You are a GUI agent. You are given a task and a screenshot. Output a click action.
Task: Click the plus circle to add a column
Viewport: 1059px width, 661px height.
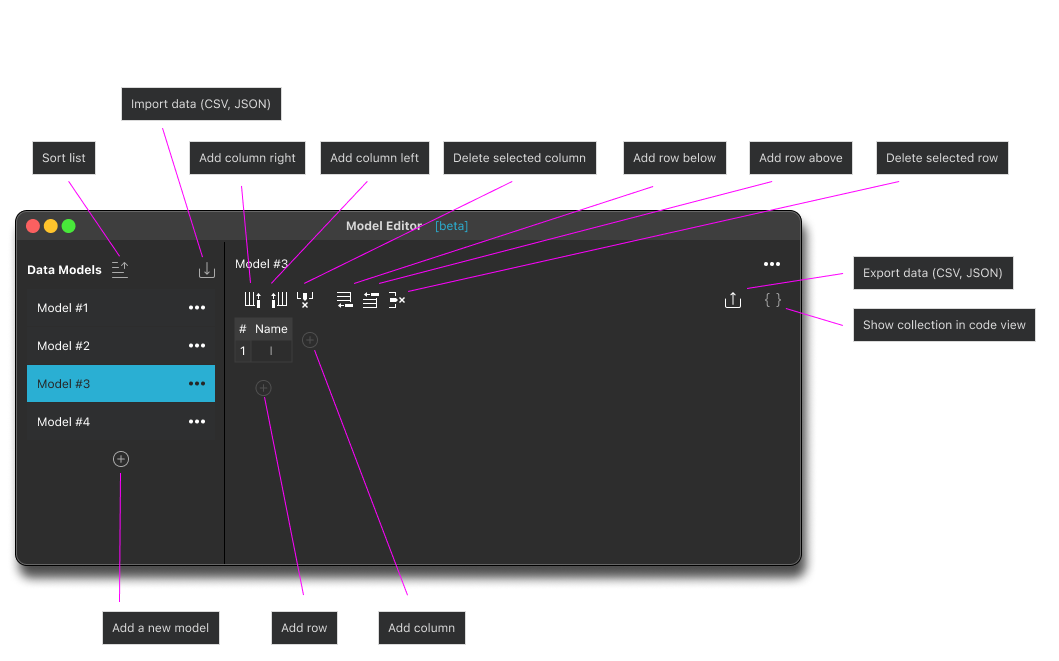click(310, 340)
